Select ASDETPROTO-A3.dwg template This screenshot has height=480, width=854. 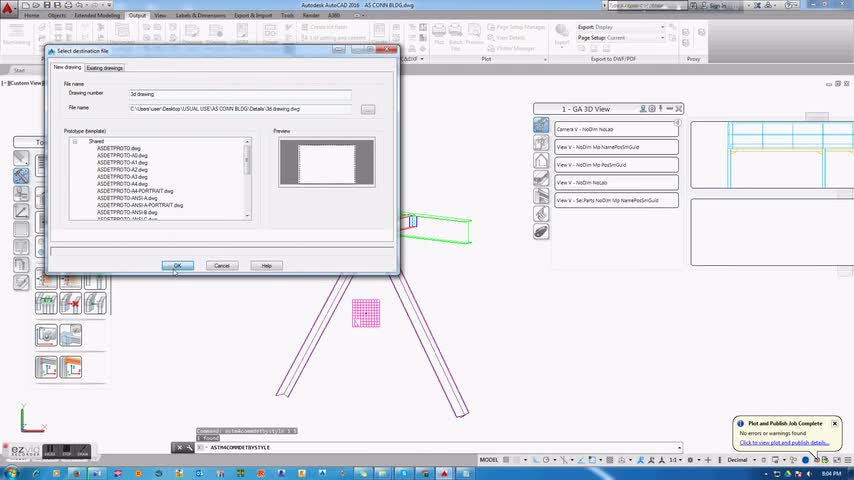coord(122,177)
